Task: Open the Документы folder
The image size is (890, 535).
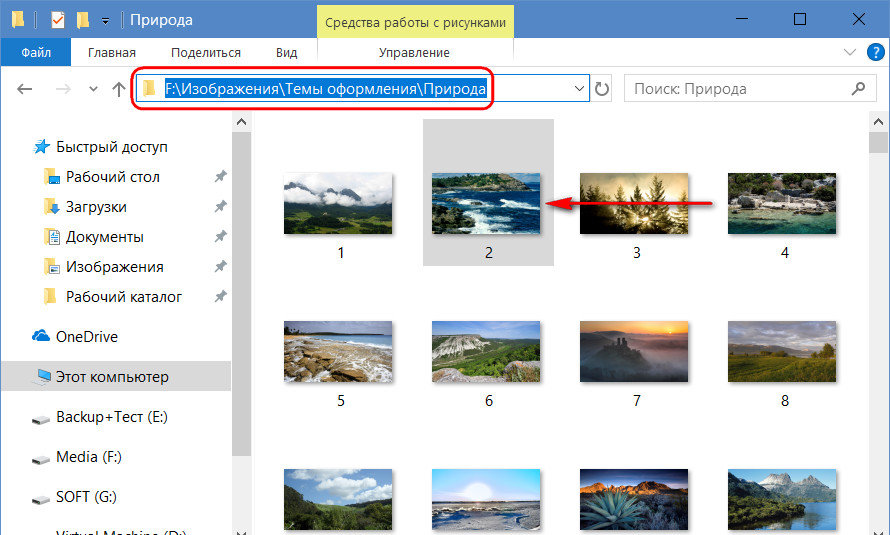Action: (x=104, y=237)
